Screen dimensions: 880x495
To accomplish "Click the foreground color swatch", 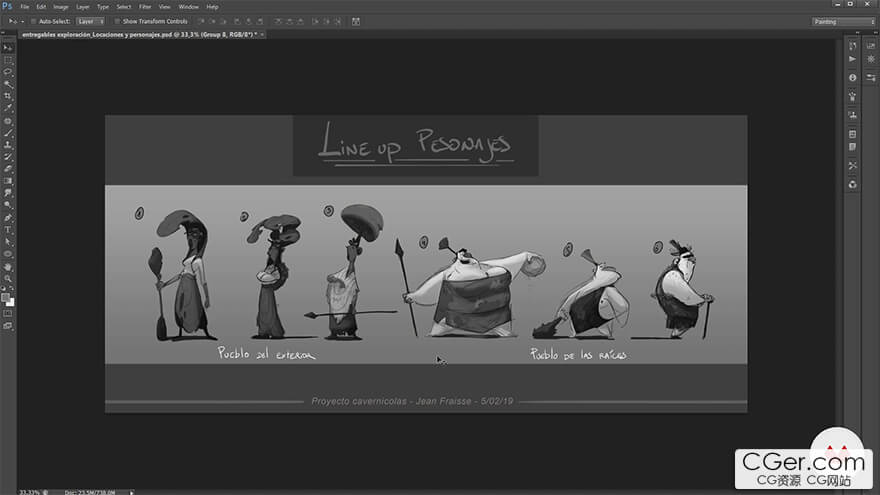I will pos(6,297).
